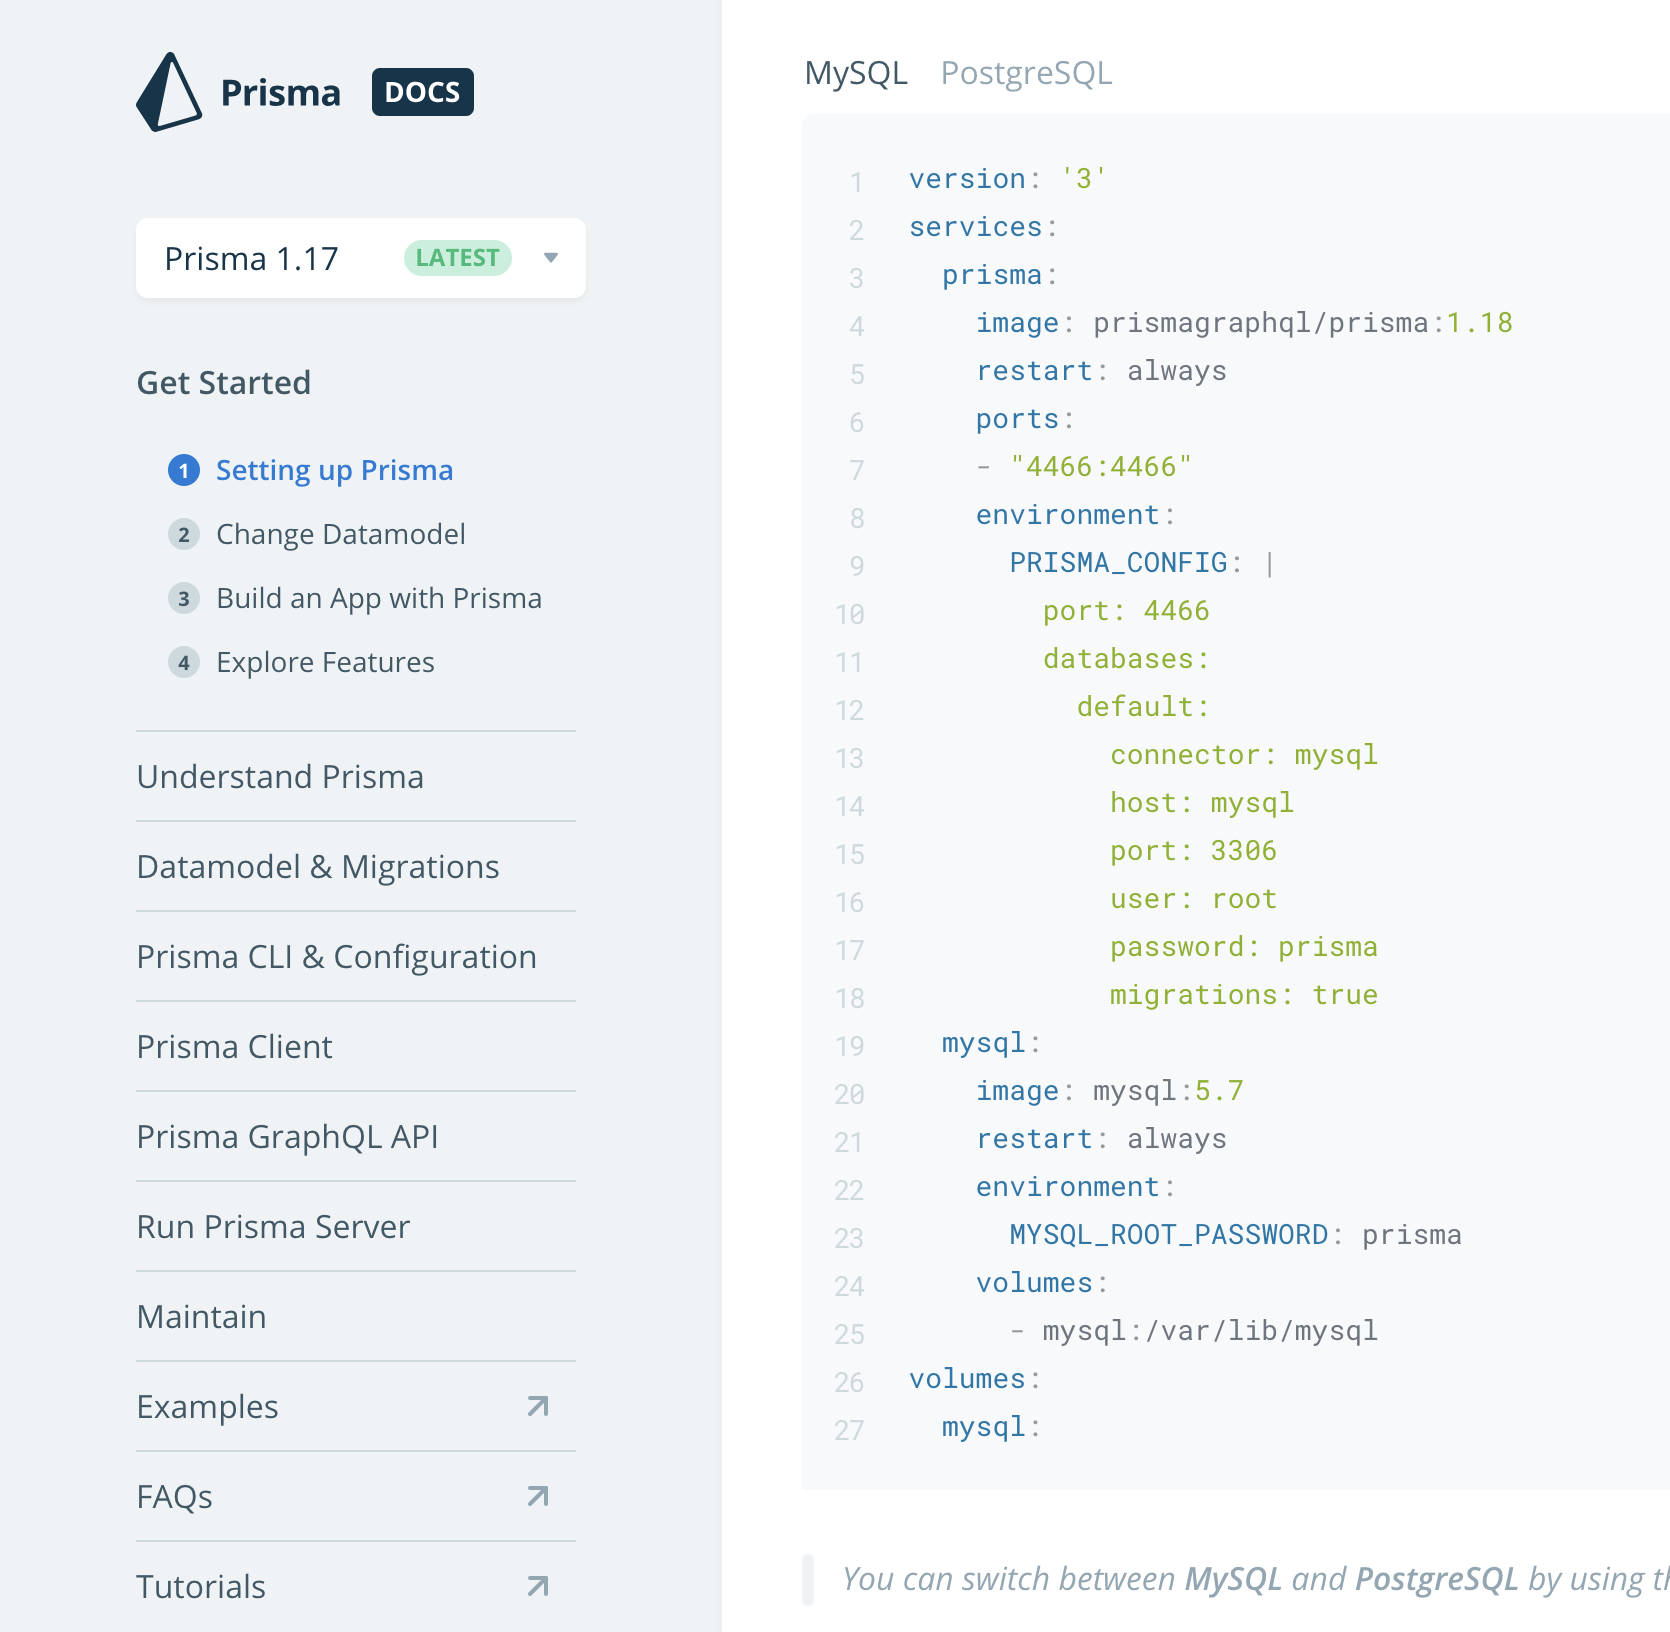1670x1632 pixels.
Task: Open the Prisma 1.17 version dropdown arrow
Action: (551, 258)
